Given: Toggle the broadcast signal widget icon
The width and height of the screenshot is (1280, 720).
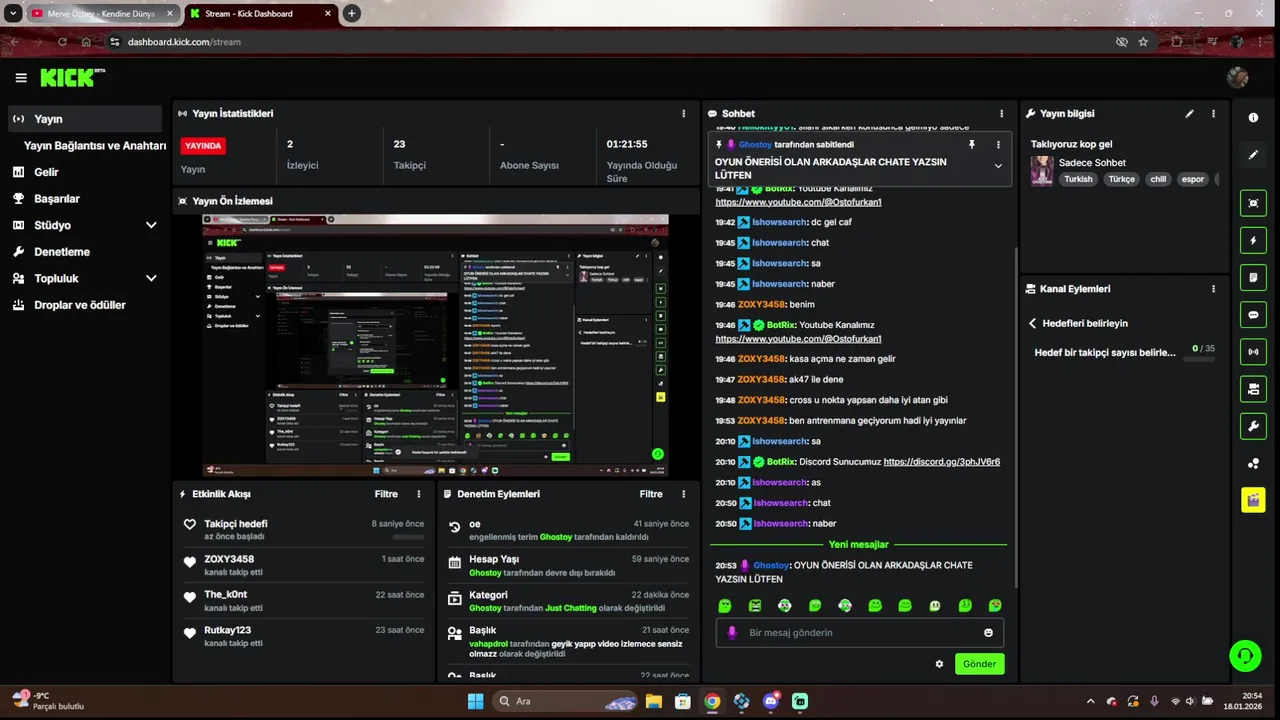Looking at the screenshot, I should tap(1253, 352).
